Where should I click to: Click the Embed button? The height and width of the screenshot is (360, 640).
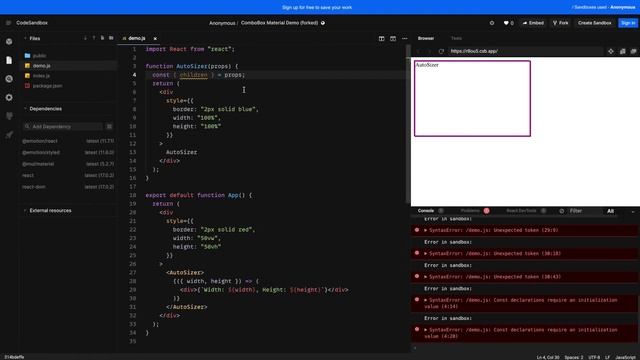(x=533, y=23)
